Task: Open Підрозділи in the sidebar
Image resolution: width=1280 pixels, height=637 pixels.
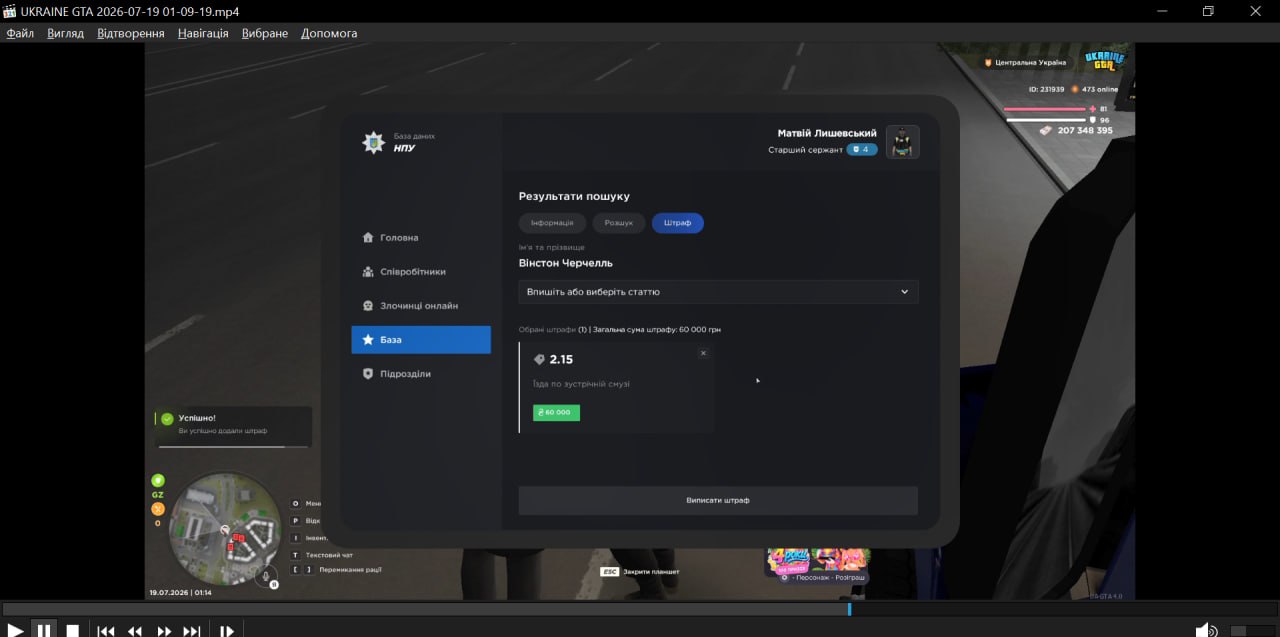Action: 421,374
